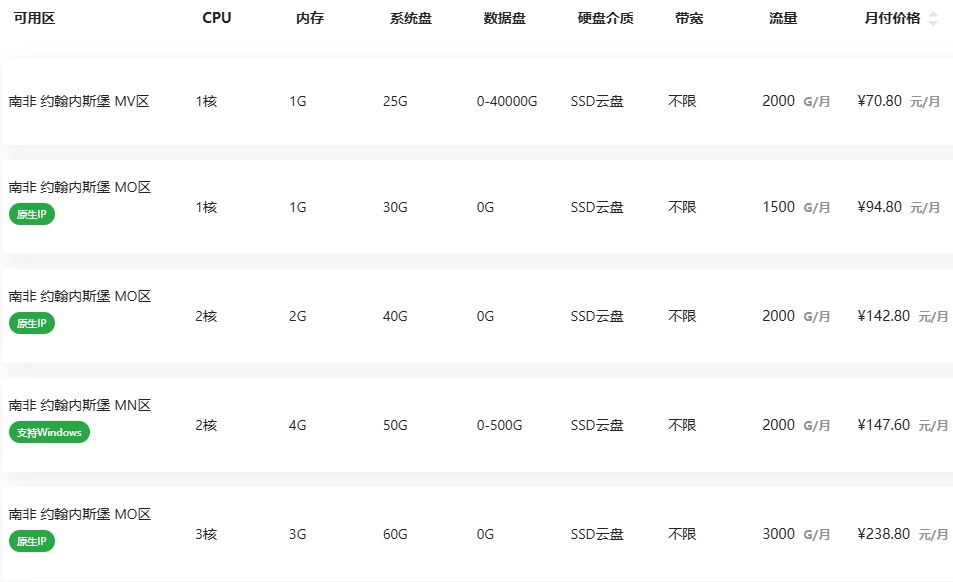The height and width of the screenshot is (582, 953).
Task: Click the 可用区 column header
Action: point(34,19)
